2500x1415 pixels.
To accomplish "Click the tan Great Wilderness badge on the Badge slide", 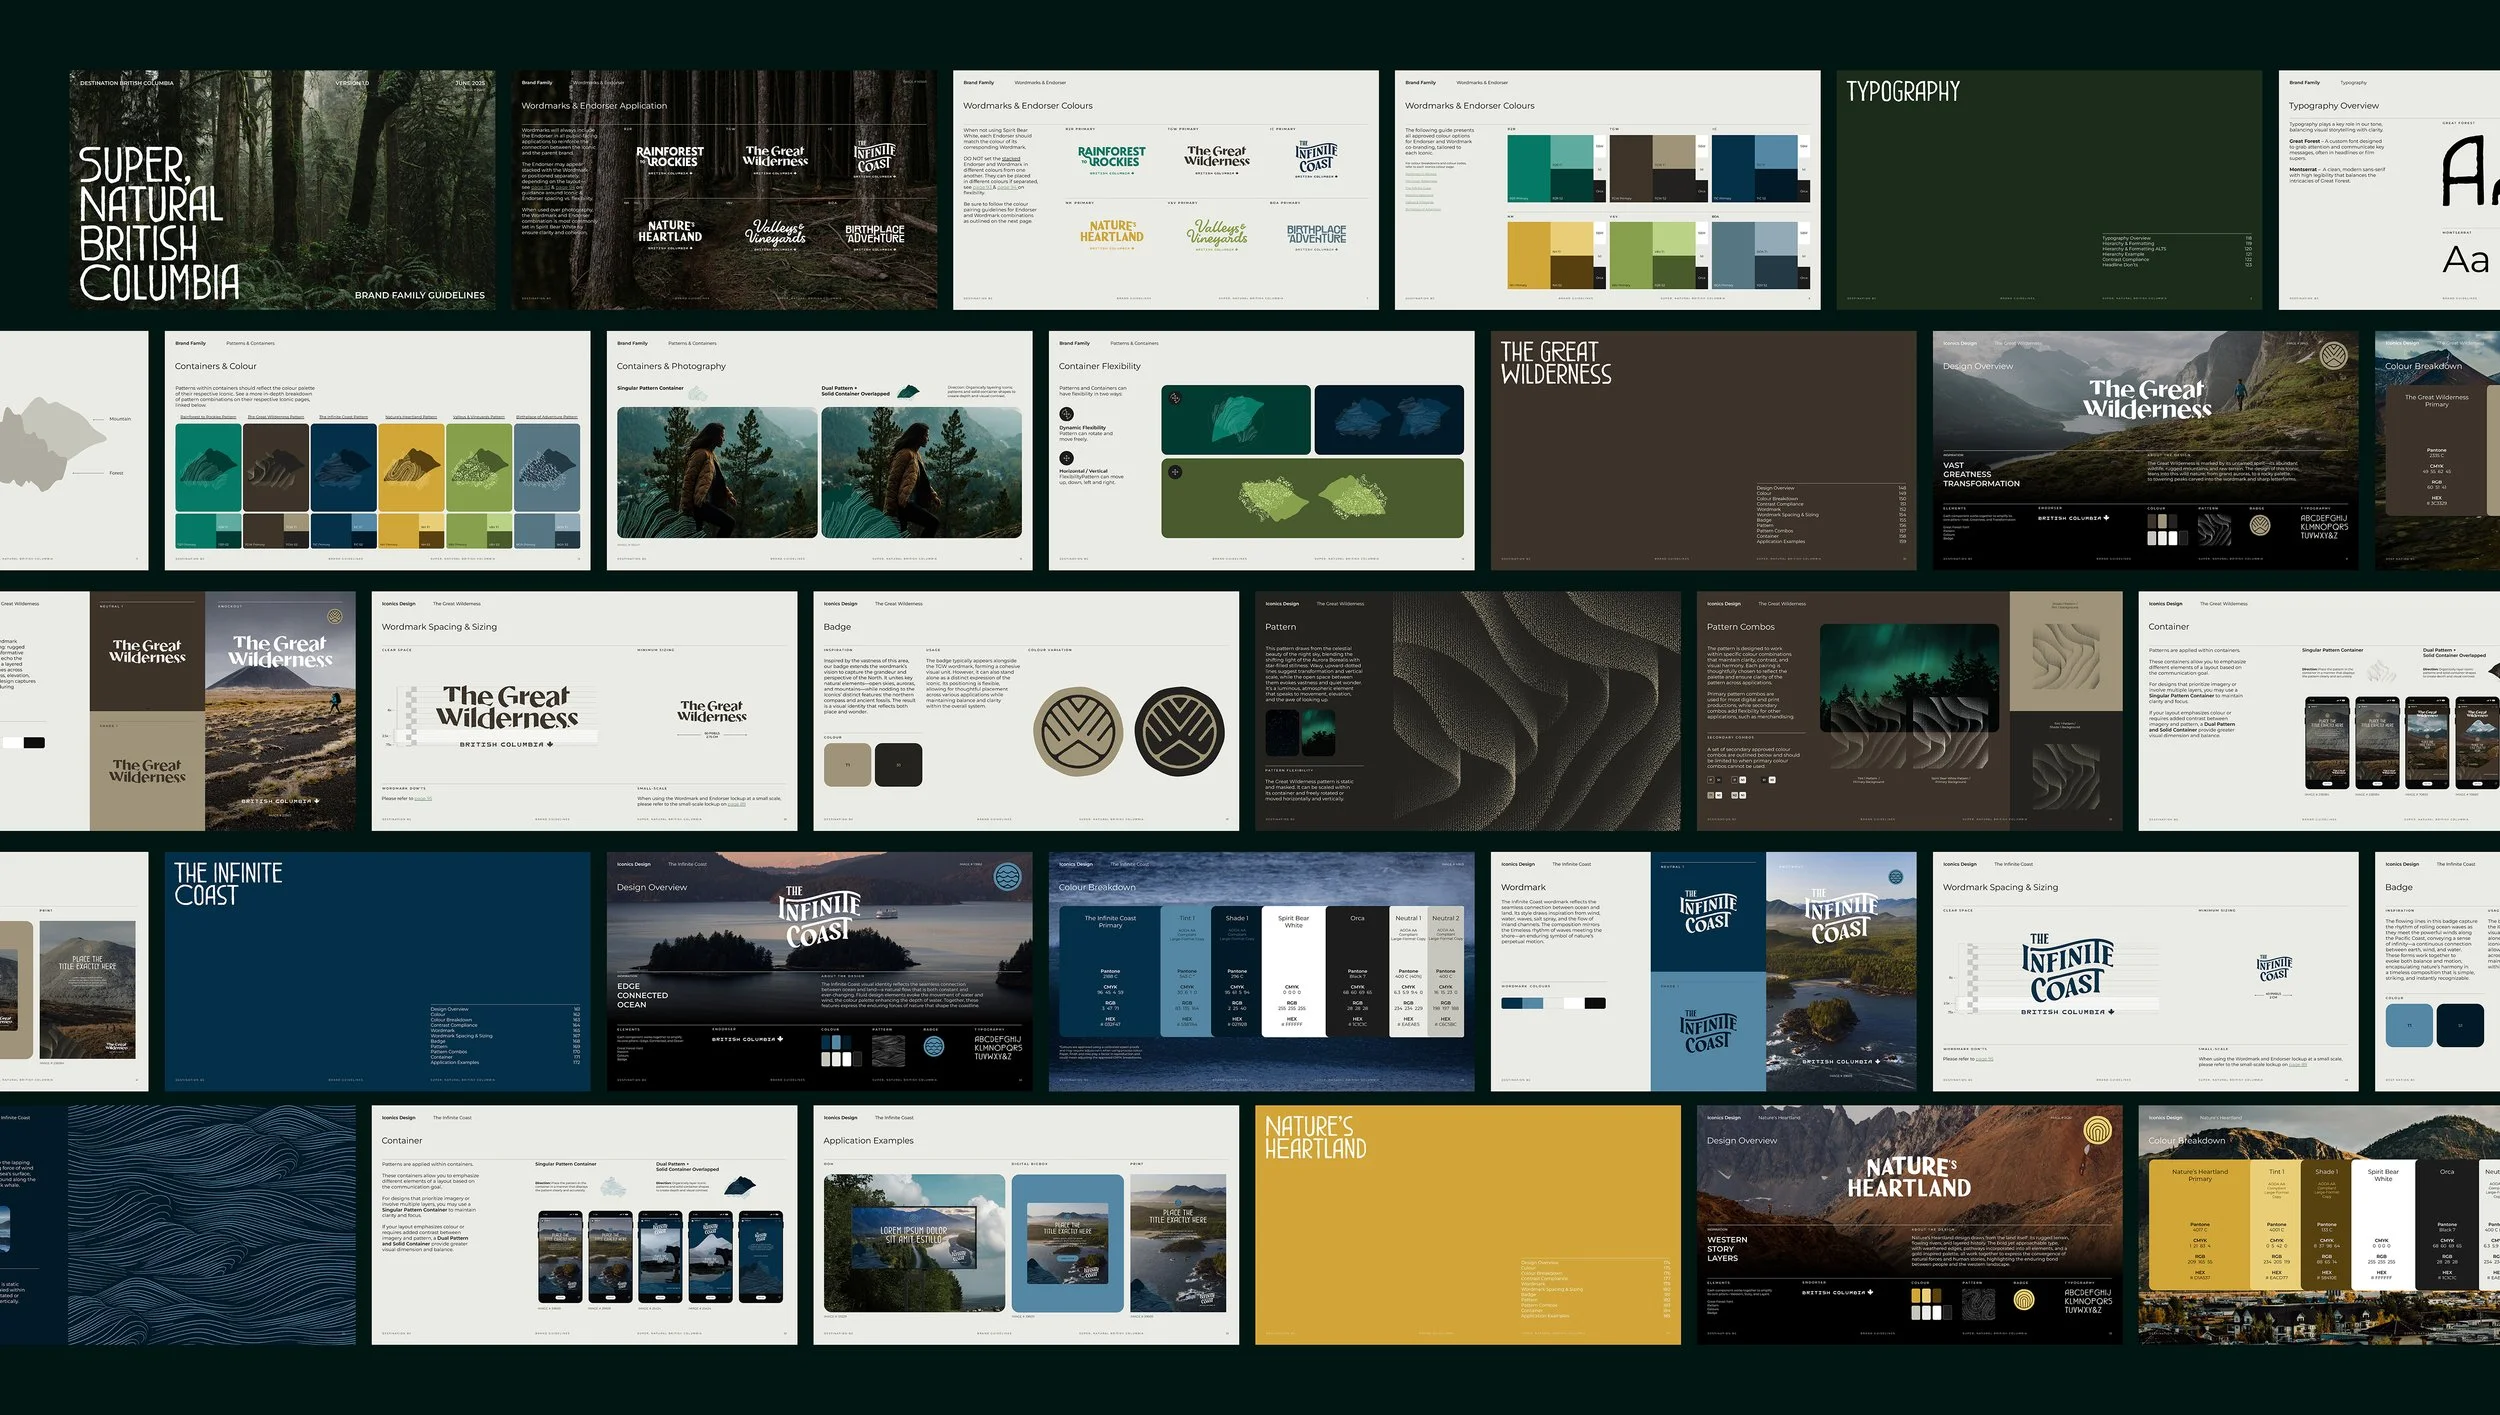I will pyautogui.click(x=1078, y=733).
